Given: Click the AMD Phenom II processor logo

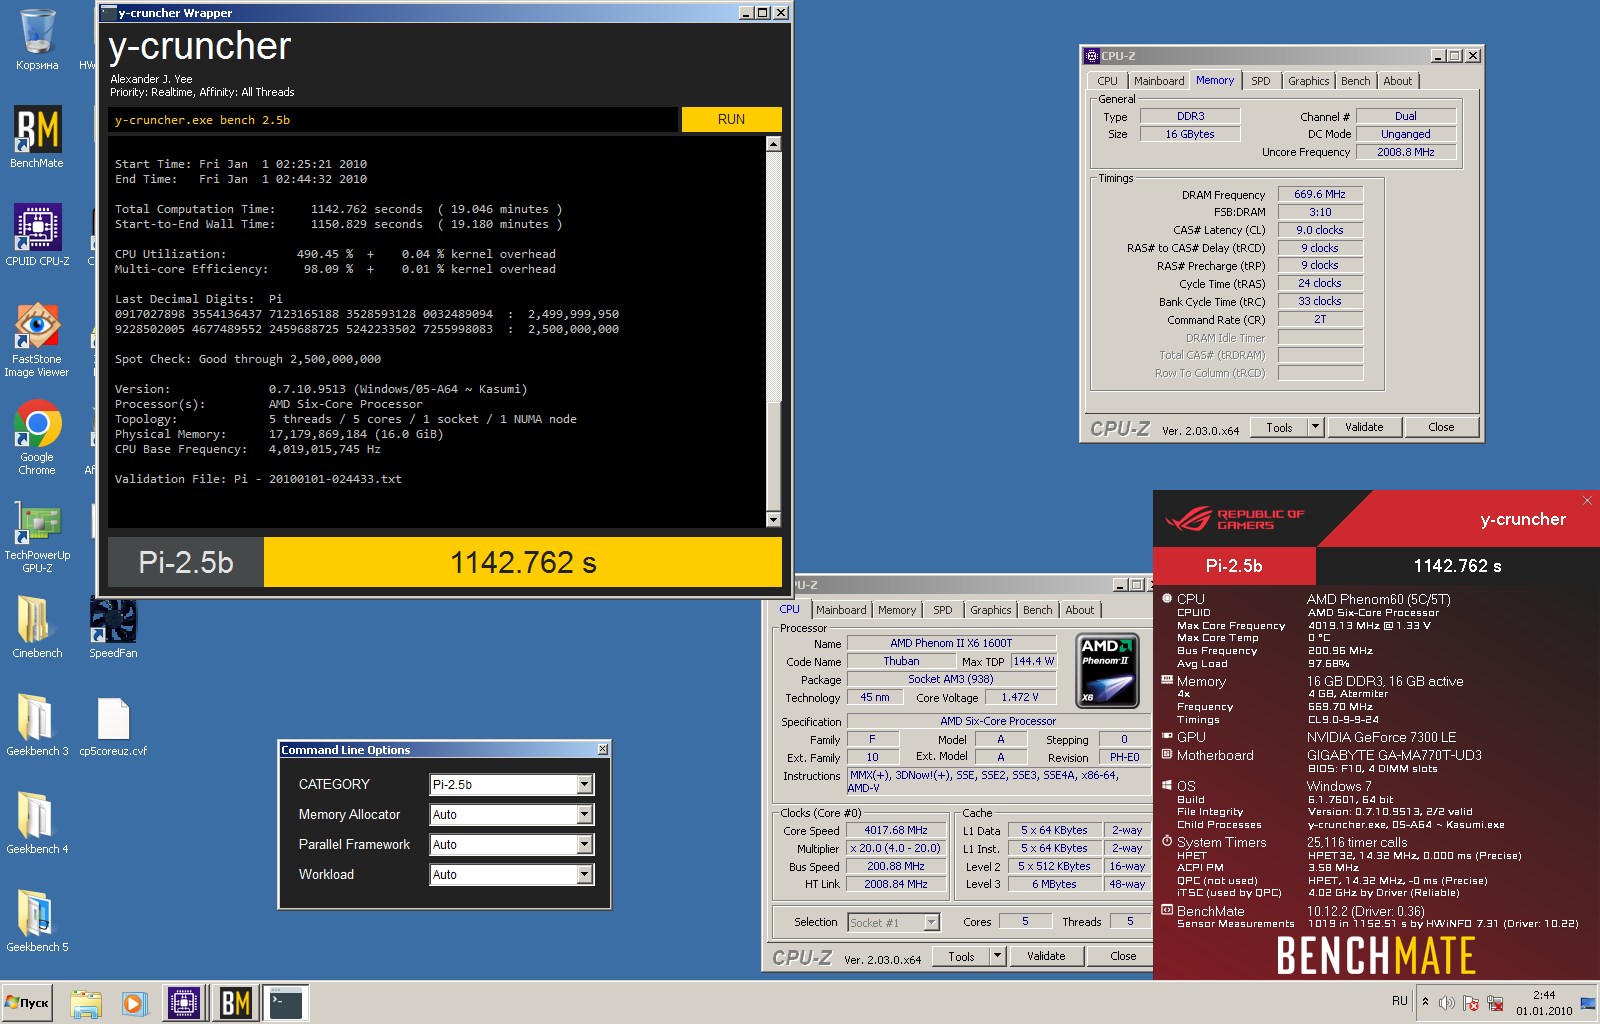Looking at the screenshot, I should tap(1107, 671).
